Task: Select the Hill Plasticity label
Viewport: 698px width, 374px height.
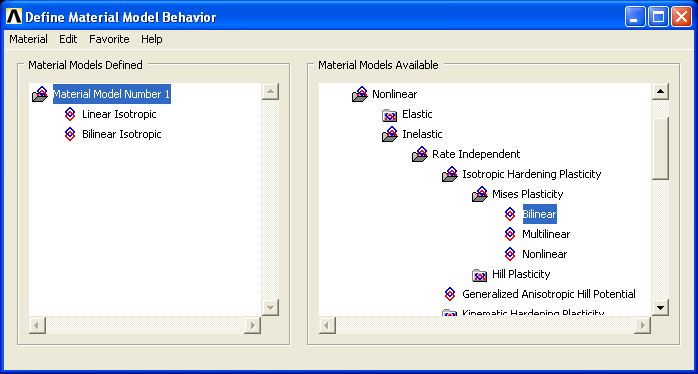Action: (x=521, y=274)
